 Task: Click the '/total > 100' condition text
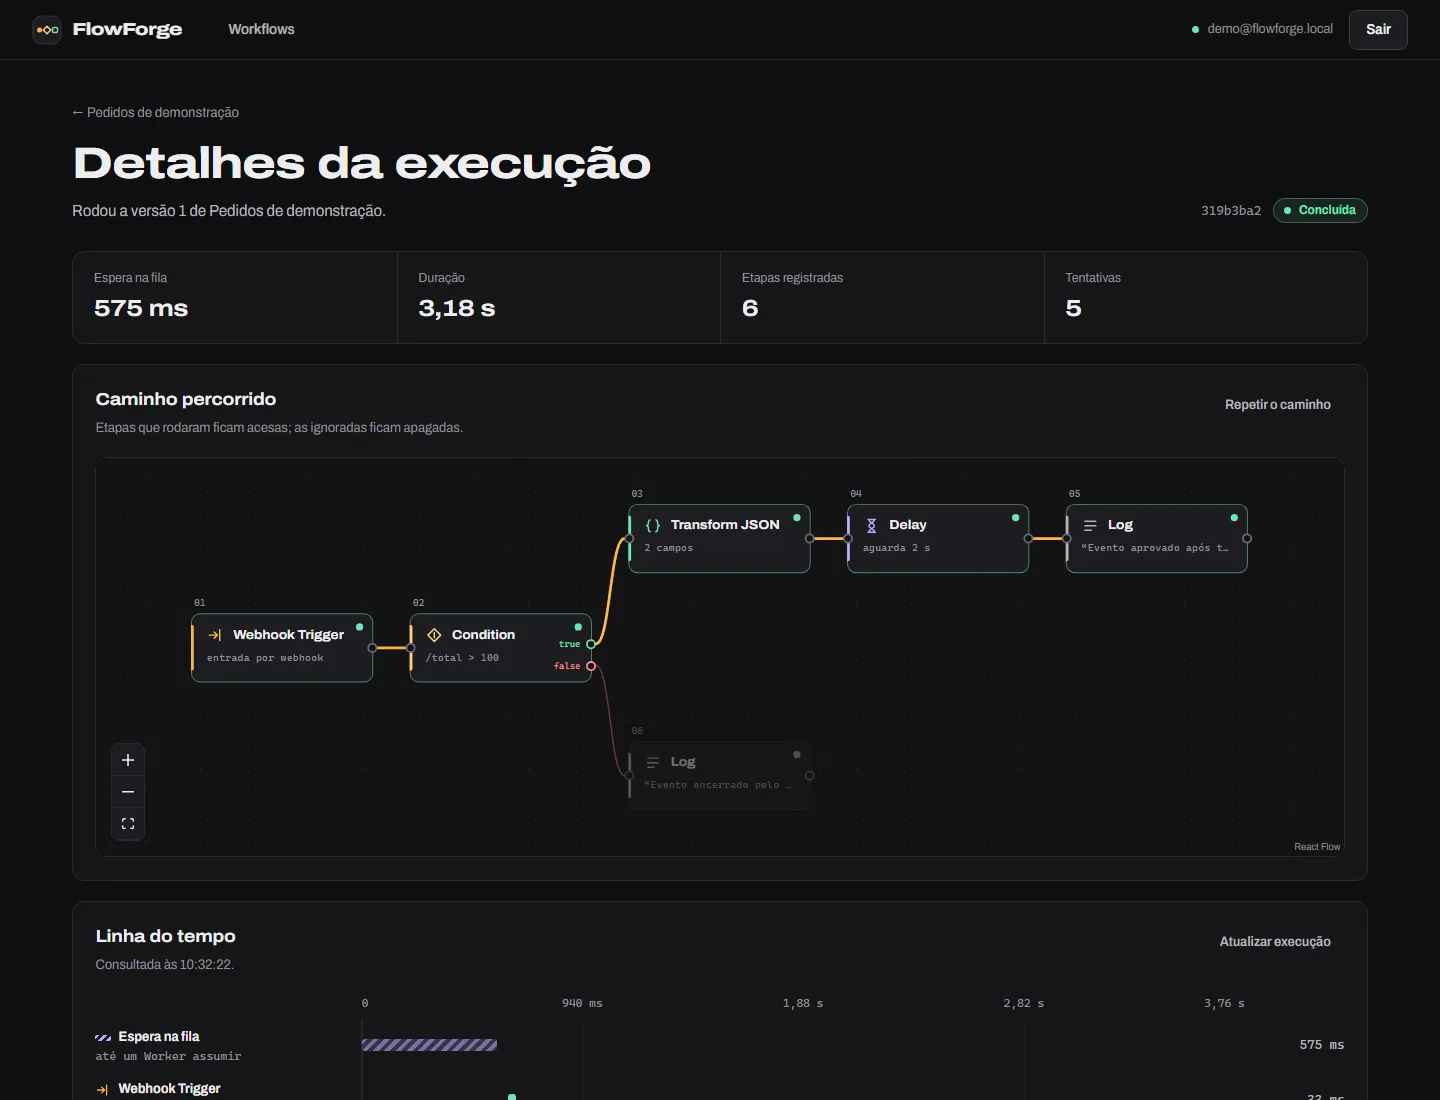click(462, 658)
